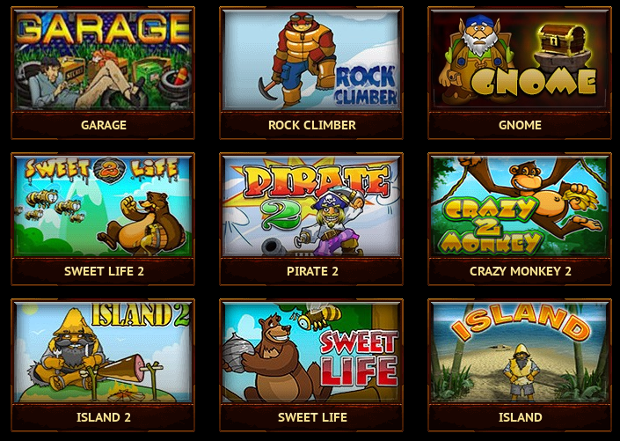
Task: Open the Sweet Life 2 bear artwork
Action: (103, 206)
